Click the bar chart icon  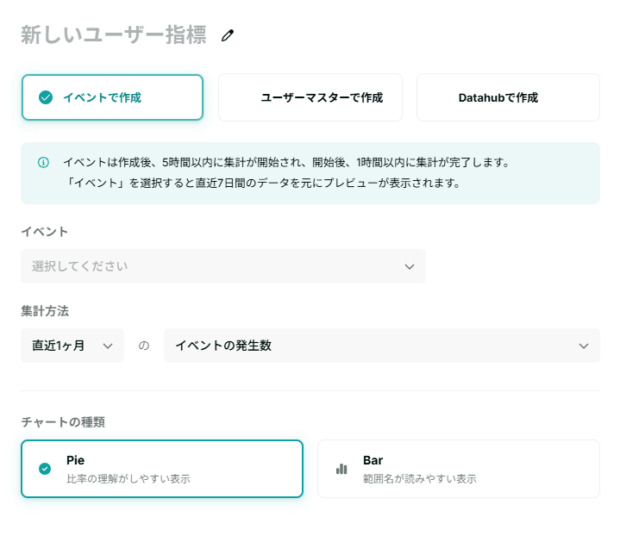tap(342, 468)
